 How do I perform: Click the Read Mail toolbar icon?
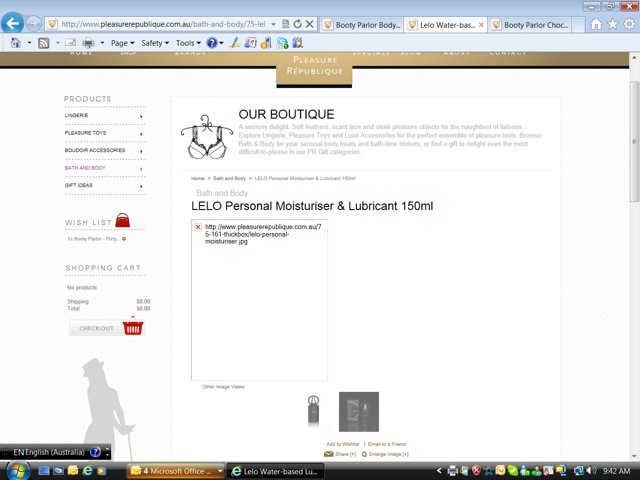pyautogui.click(x=71, y=42)
